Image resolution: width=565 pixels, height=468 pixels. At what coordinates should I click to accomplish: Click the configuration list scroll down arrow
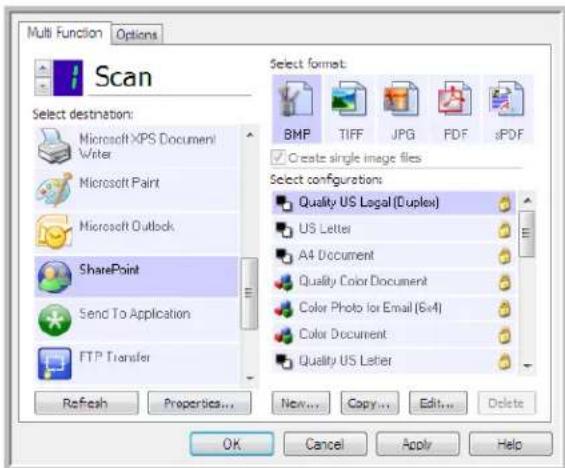click(528, 366)
